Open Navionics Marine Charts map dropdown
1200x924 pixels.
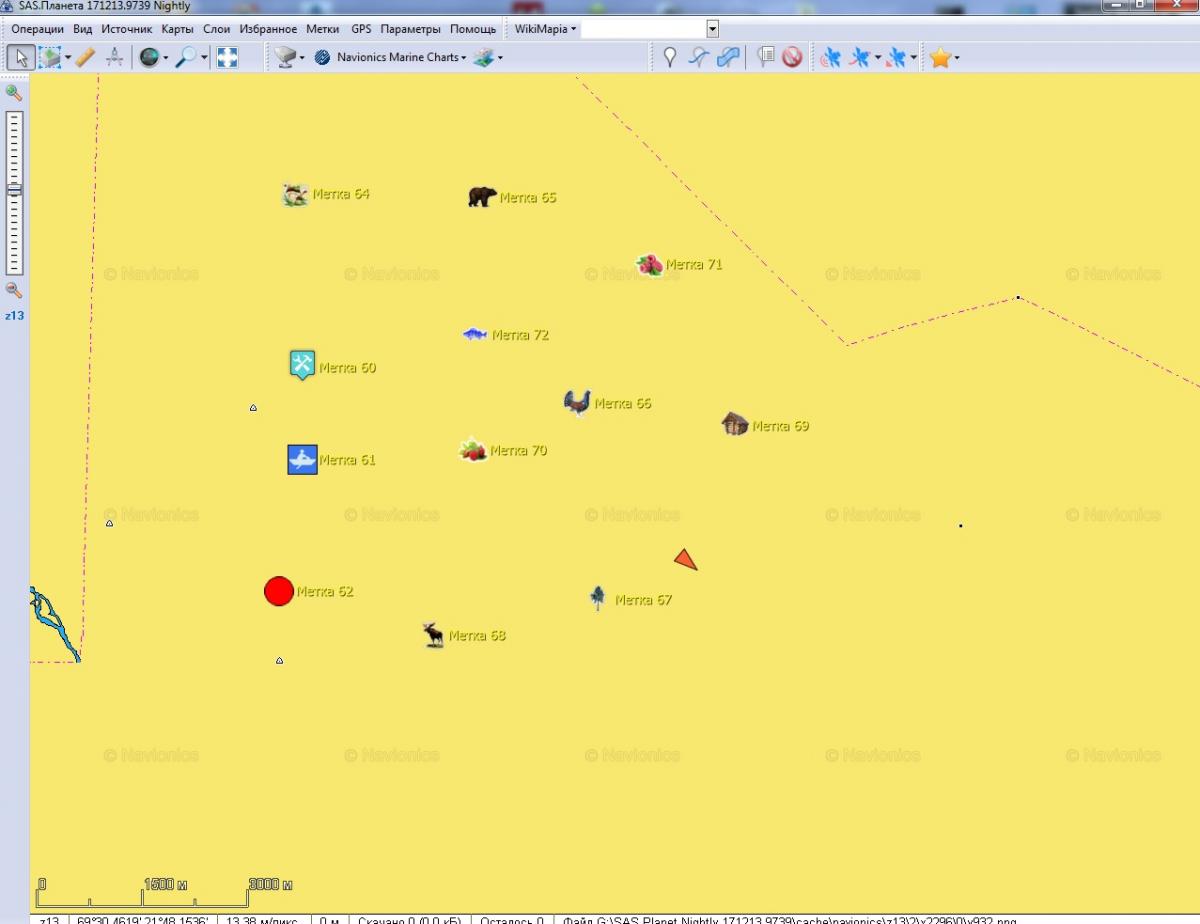coord(396,58)
